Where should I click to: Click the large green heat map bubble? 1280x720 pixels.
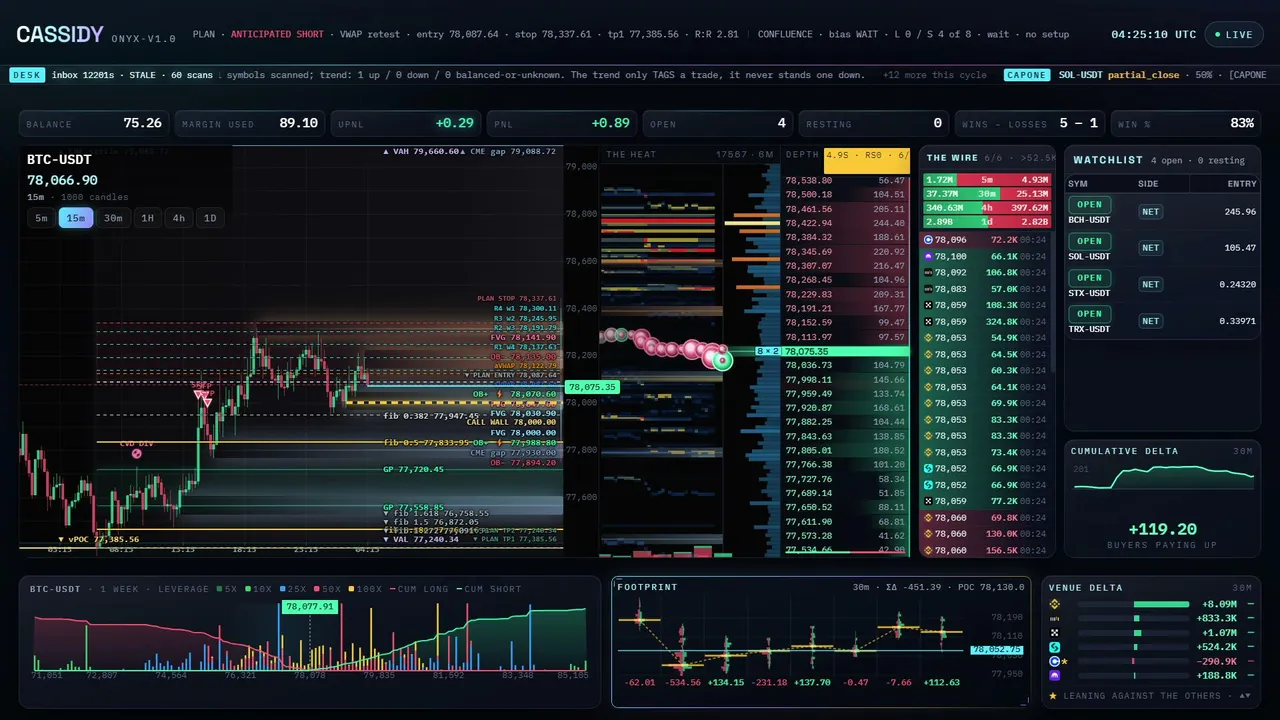721,360
